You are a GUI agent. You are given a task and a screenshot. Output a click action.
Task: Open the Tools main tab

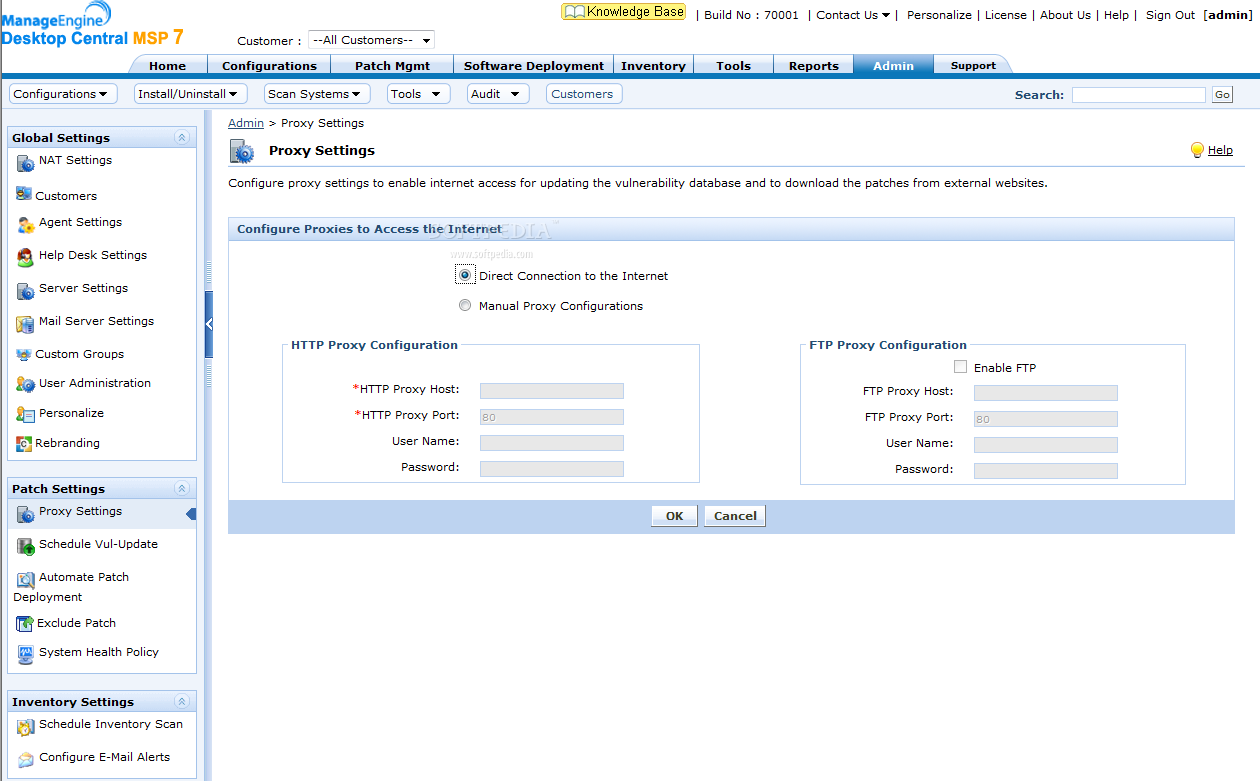[x=733, y=65]
